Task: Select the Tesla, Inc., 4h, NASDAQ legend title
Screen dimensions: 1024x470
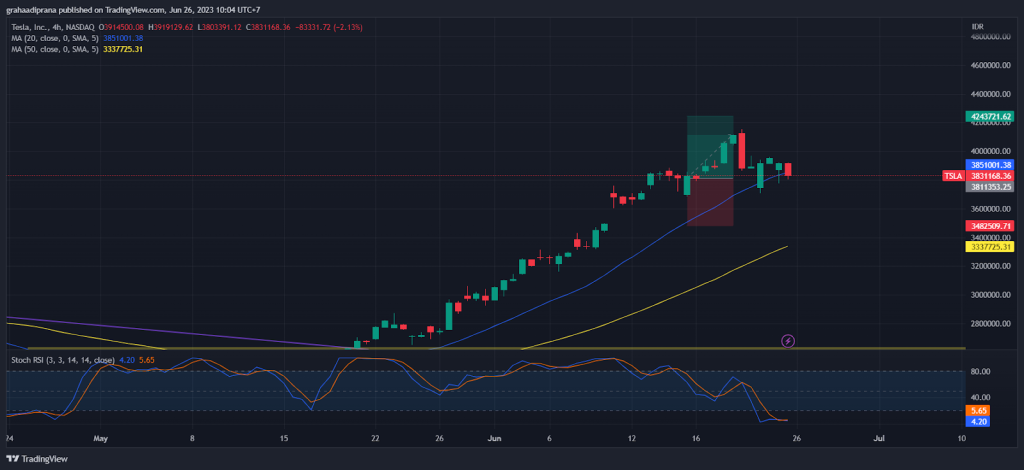Action: click(x=53, y=27)
